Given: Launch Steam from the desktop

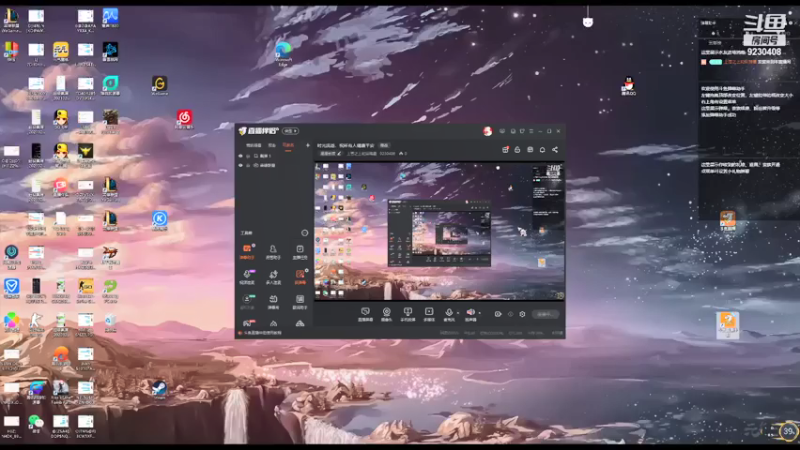Looking at the screenshot, I should click(160, 390).
